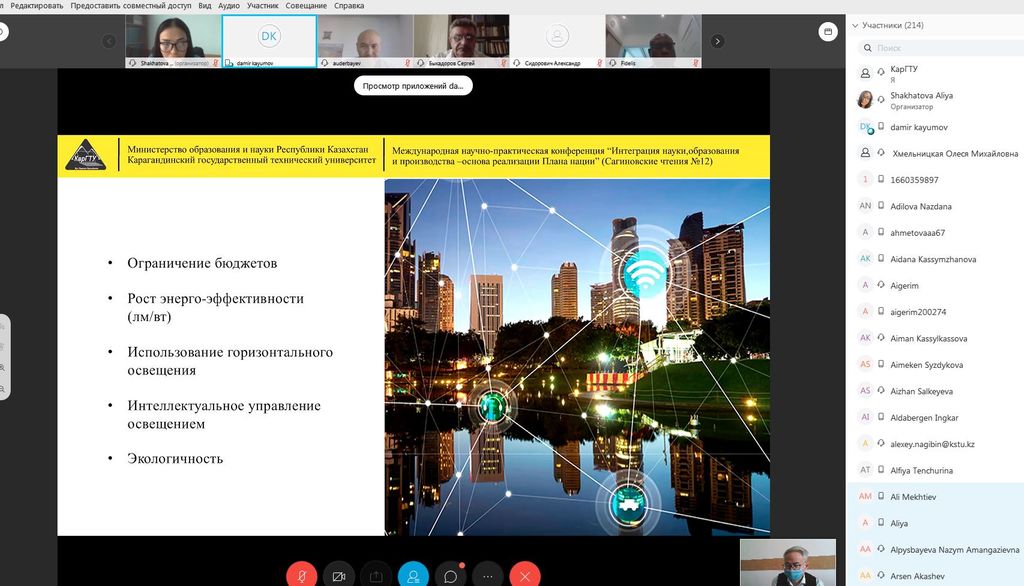
Task: Unmute the microphone with the red mic button
Action: coord(302,576)
